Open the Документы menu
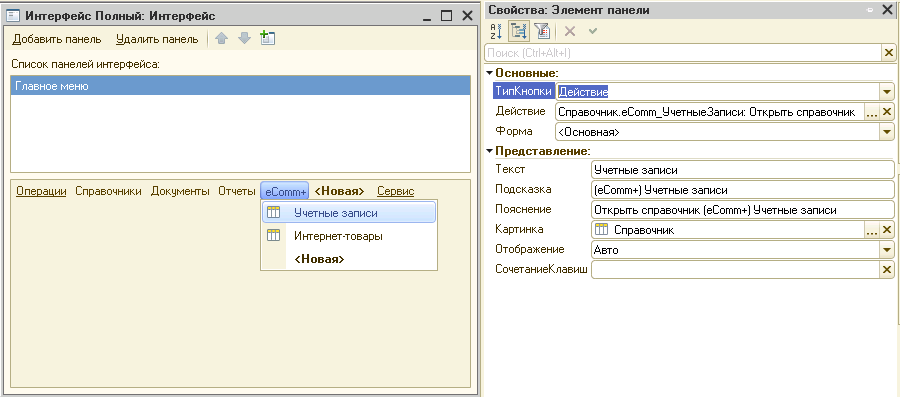 pos(180,191)
